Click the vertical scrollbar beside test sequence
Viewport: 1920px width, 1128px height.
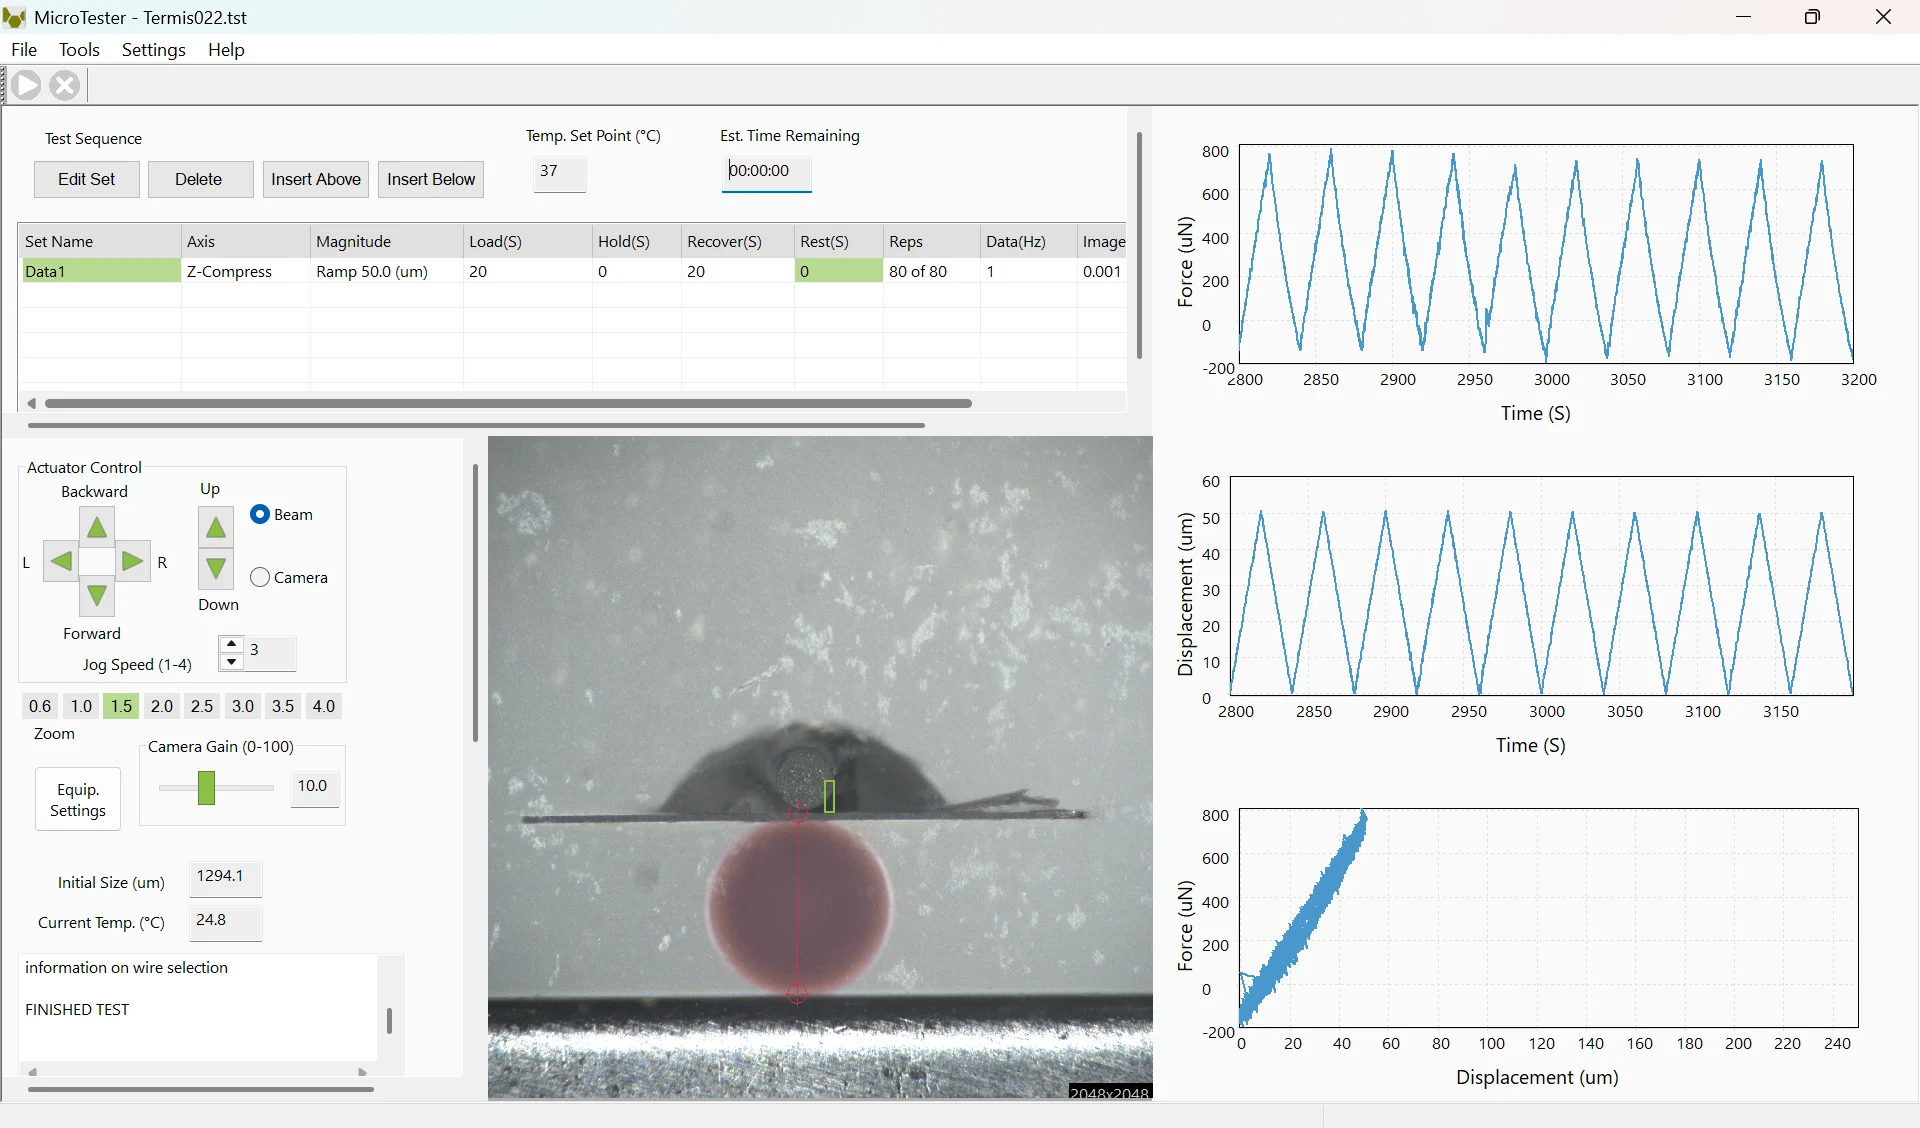[x=1139, y=245]
